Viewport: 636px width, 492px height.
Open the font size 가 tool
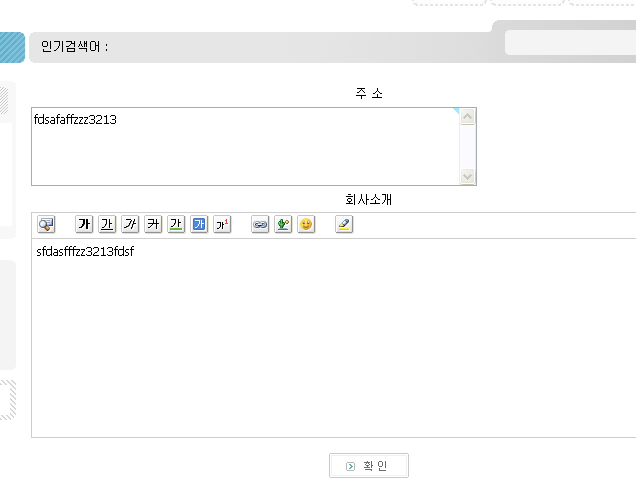(222, 224)
